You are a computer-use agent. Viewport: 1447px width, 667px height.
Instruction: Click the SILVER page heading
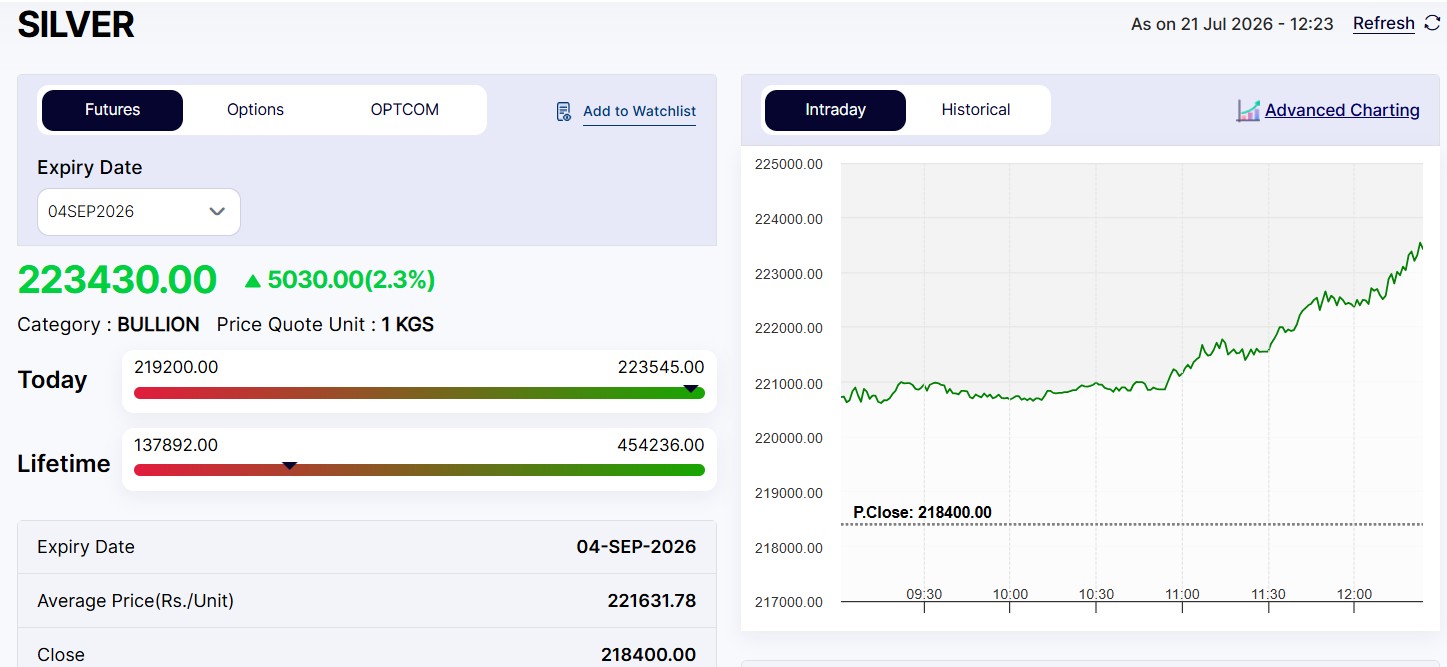(76, 25)
